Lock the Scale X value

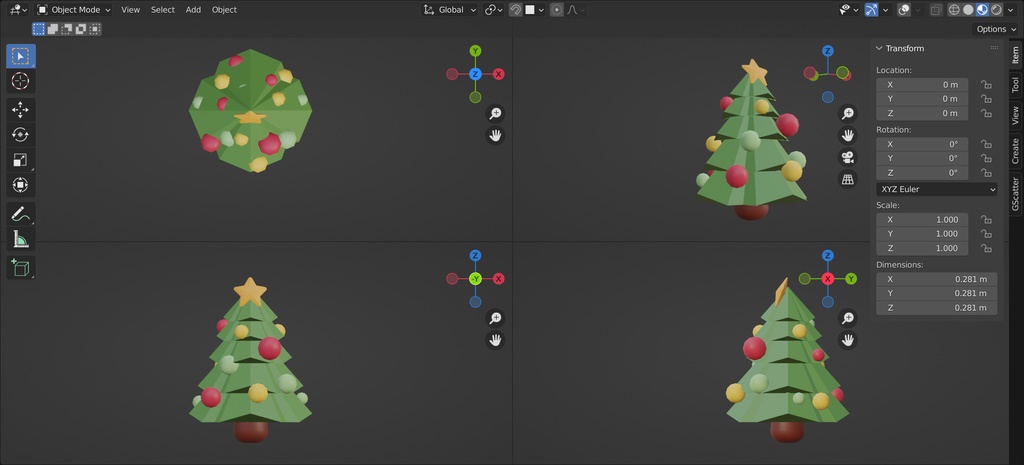tap(986, 219)
